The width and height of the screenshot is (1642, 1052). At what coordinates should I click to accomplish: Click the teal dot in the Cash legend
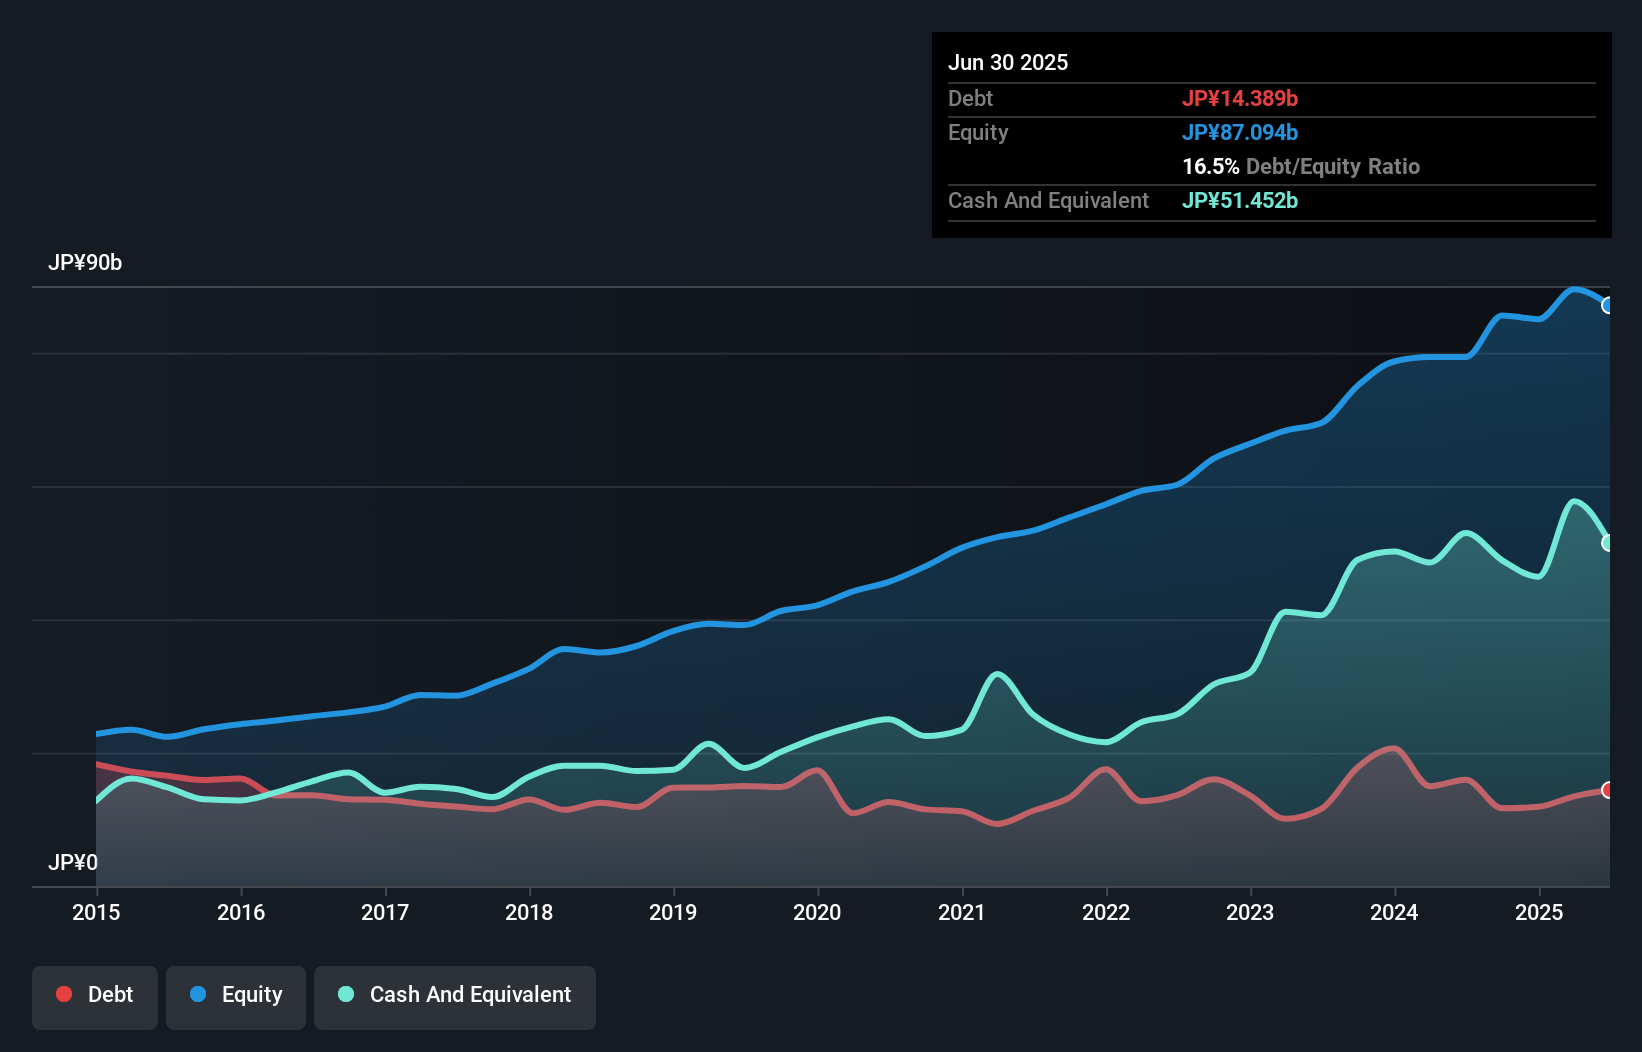346,994
